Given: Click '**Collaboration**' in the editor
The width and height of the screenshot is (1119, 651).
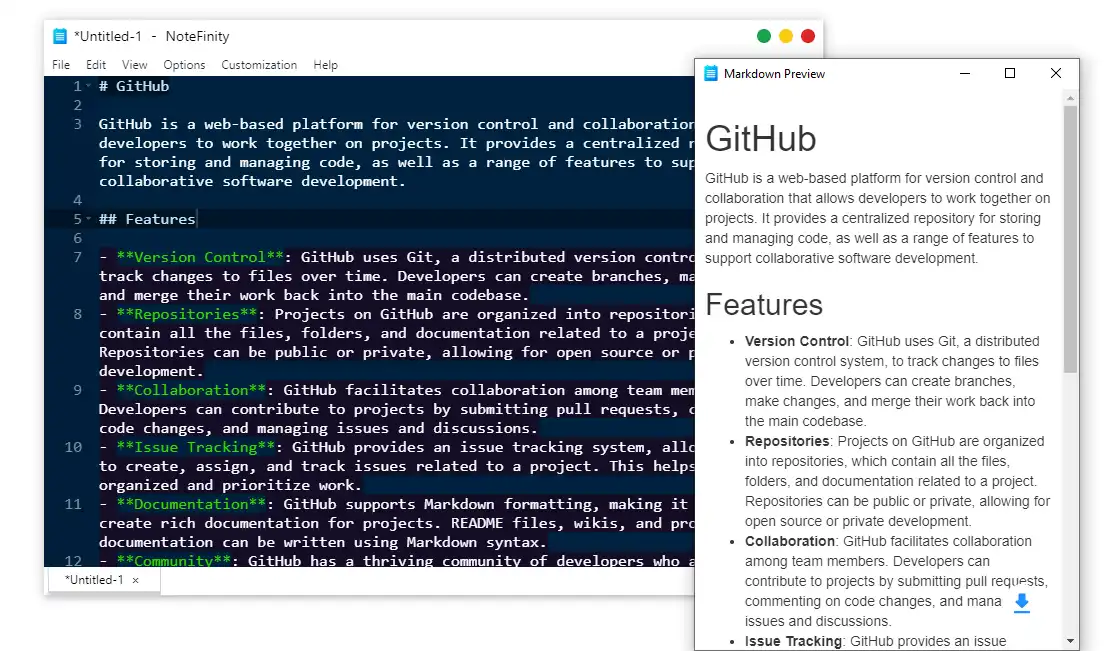Looking at the screenshot, I should [x=191, y=390].
